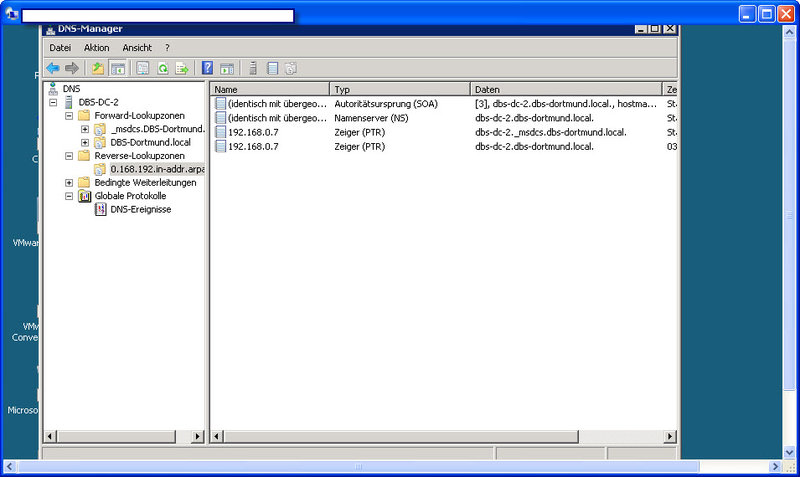Click the 0.168.192.in-addr.arpa zone icon
The height and width of the screenshot is (477, 800).
click(x=100, y=169)
